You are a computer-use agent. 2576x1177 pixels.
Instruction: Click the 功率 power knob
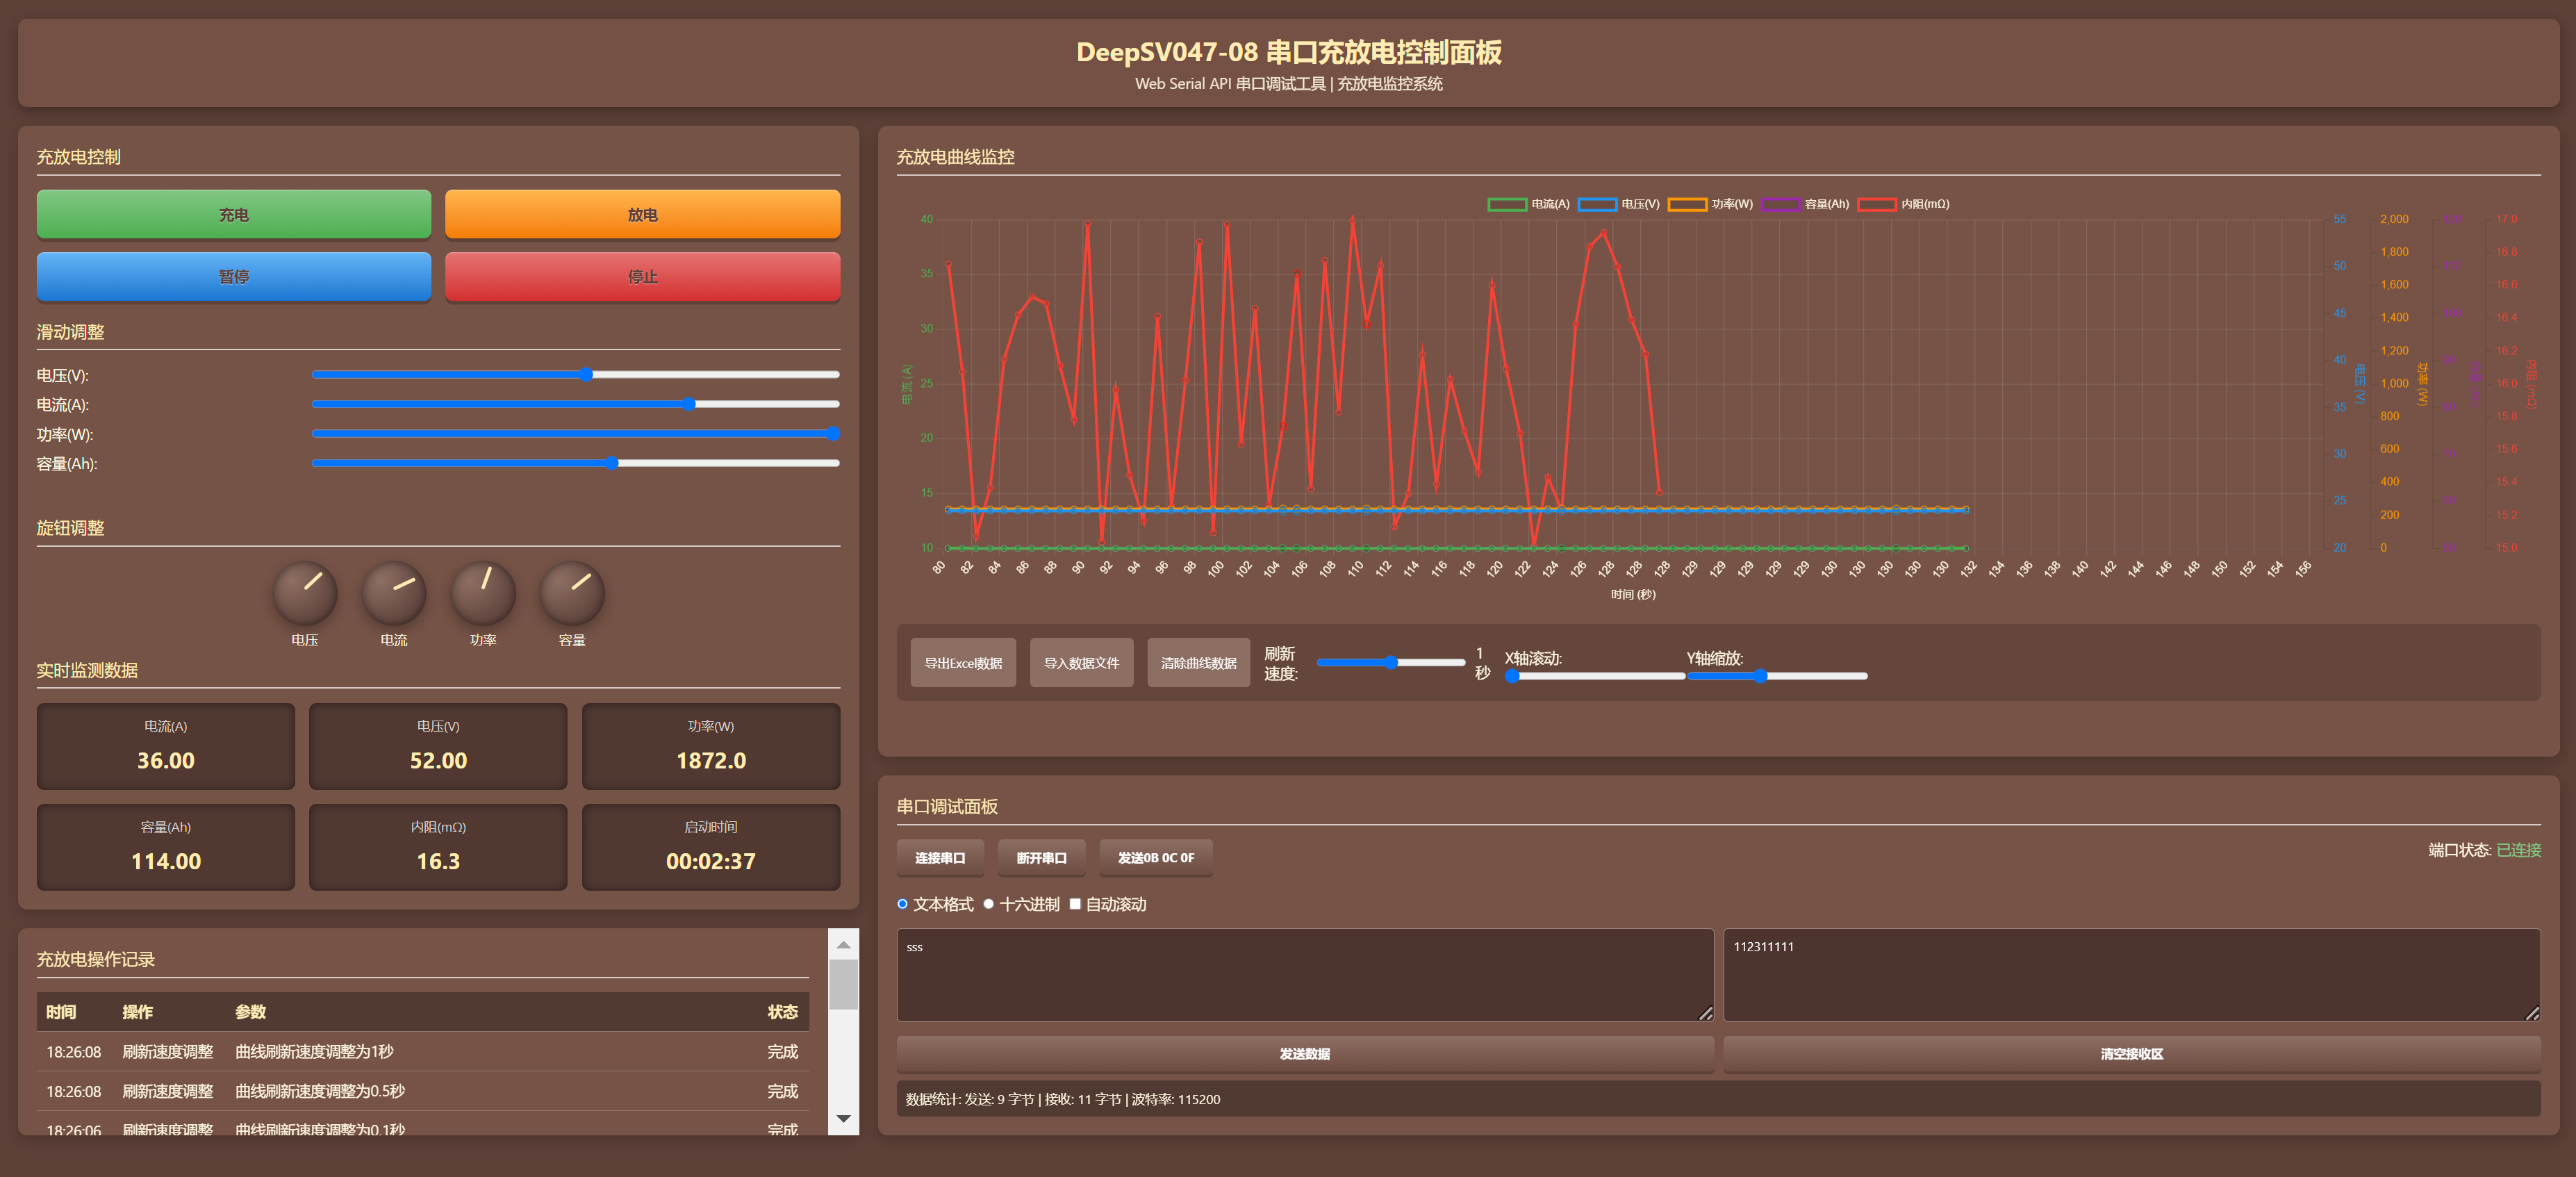483,593
